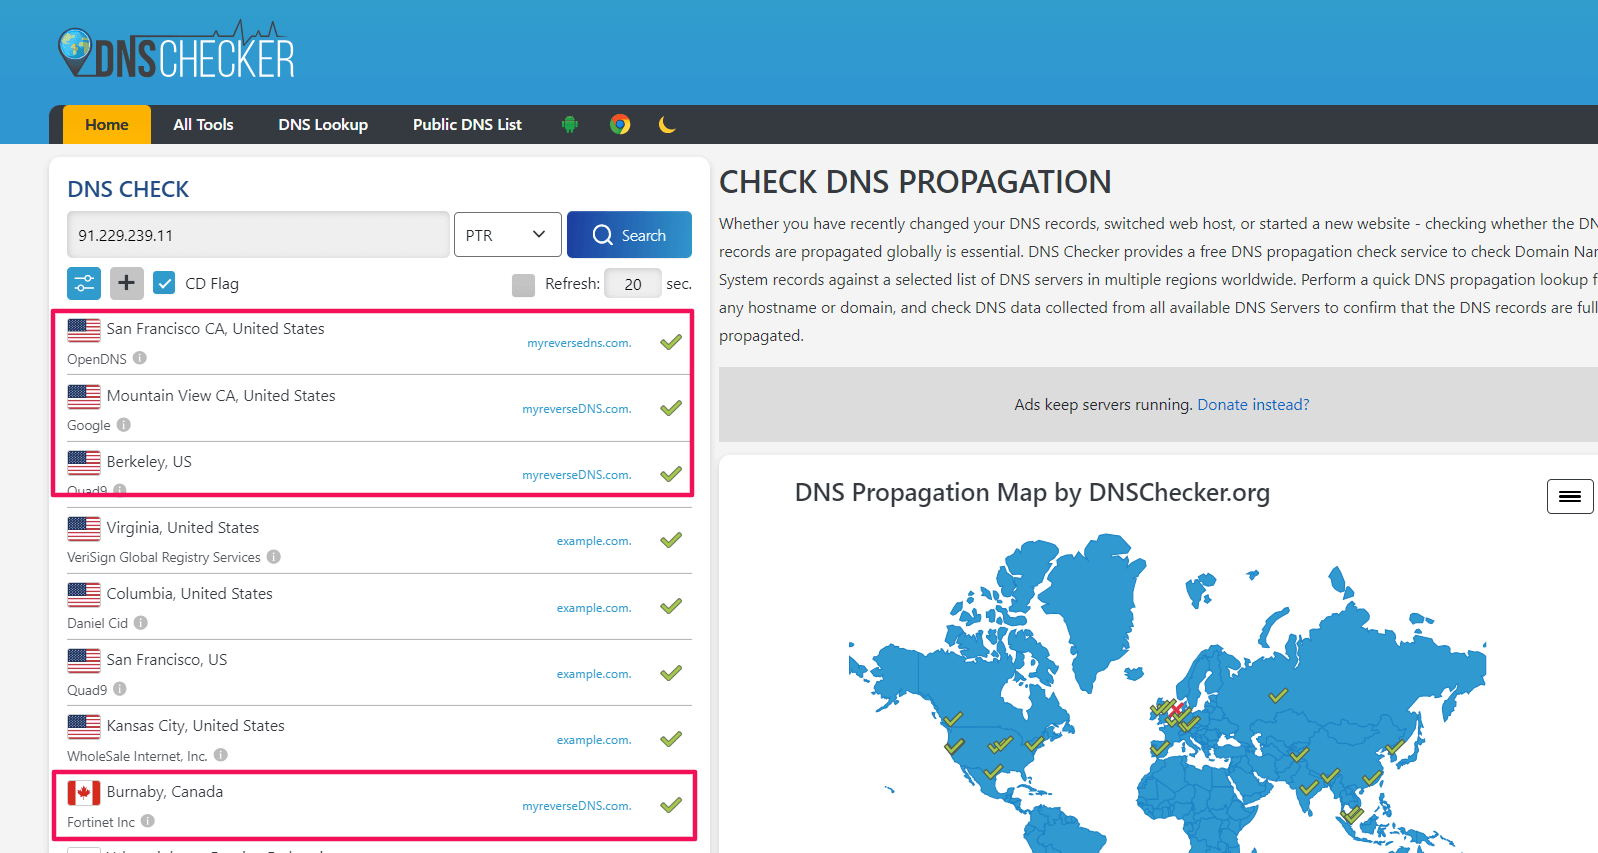
Task: Click the info icon next to Google
Action: 124,424
